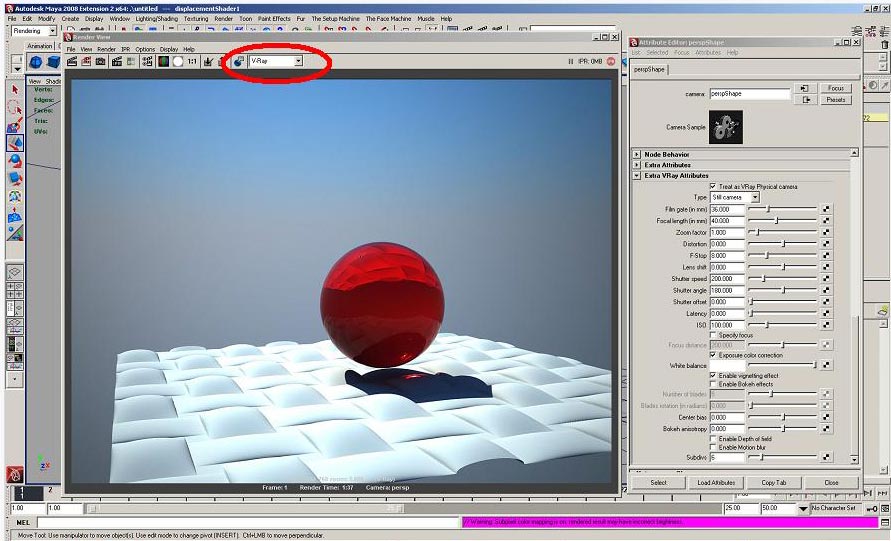Collapse the Extra VRay Attributes section
The height and width of the screenshot is (541, 891).
[637, 176]
